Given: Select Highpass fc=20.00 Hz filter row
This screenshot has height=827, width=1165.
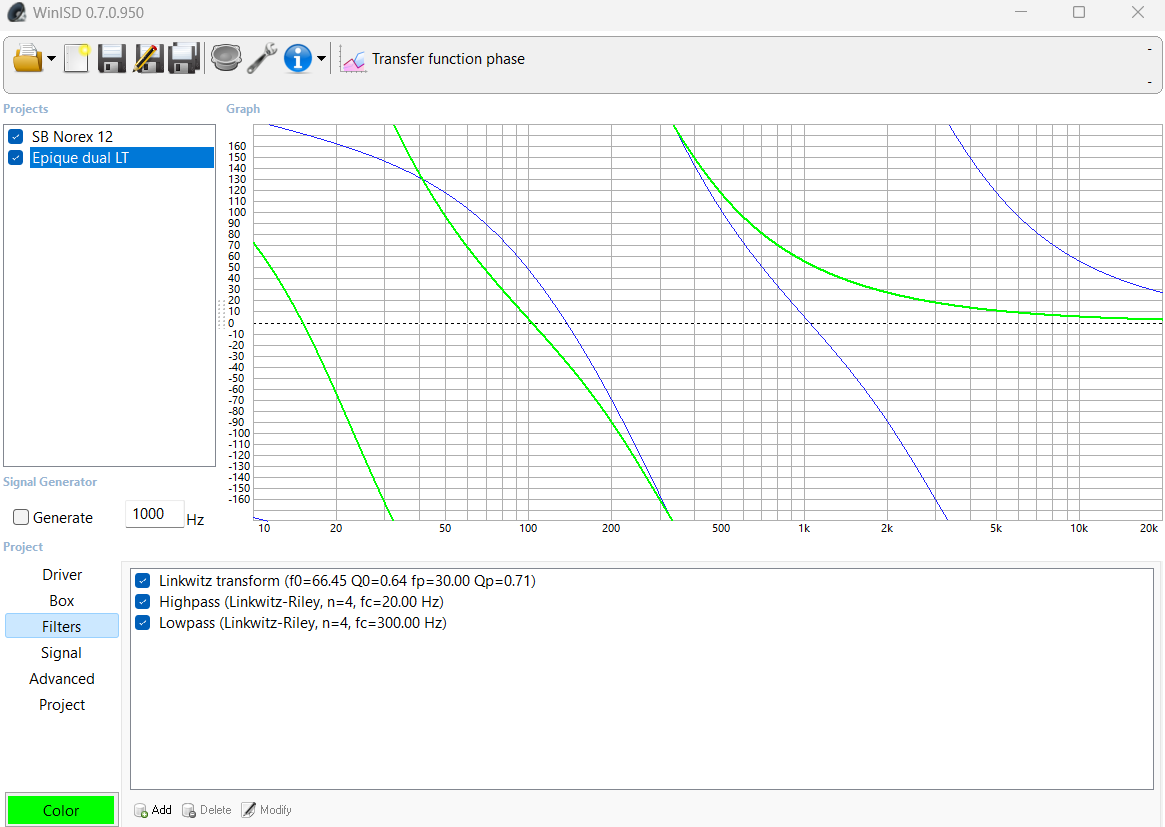Looking at the screenshot, I should (301, 601).
